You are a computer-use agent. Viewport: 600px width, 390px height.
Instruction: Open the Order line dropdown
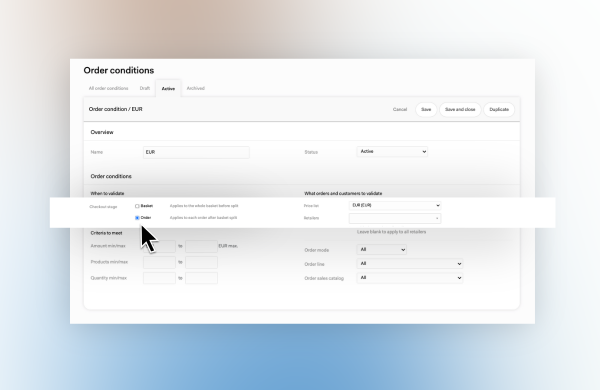pyautogui.click(x=410, y=264)
